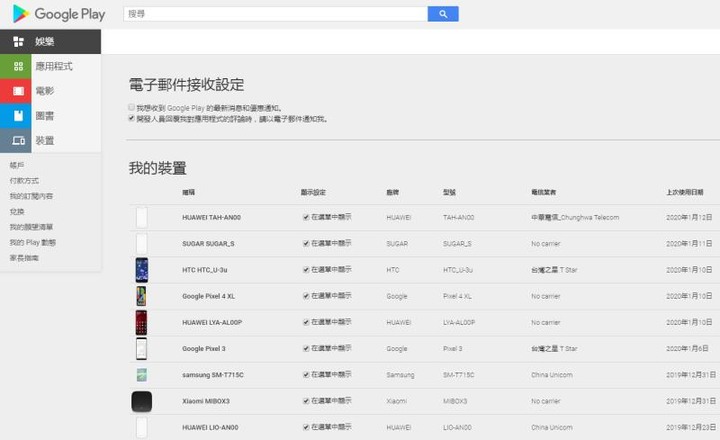Image resolution: width=720 pixels, height=440 pixels.
Task: Click the blue search magnifier button
Action: click(x=443, y=14)
